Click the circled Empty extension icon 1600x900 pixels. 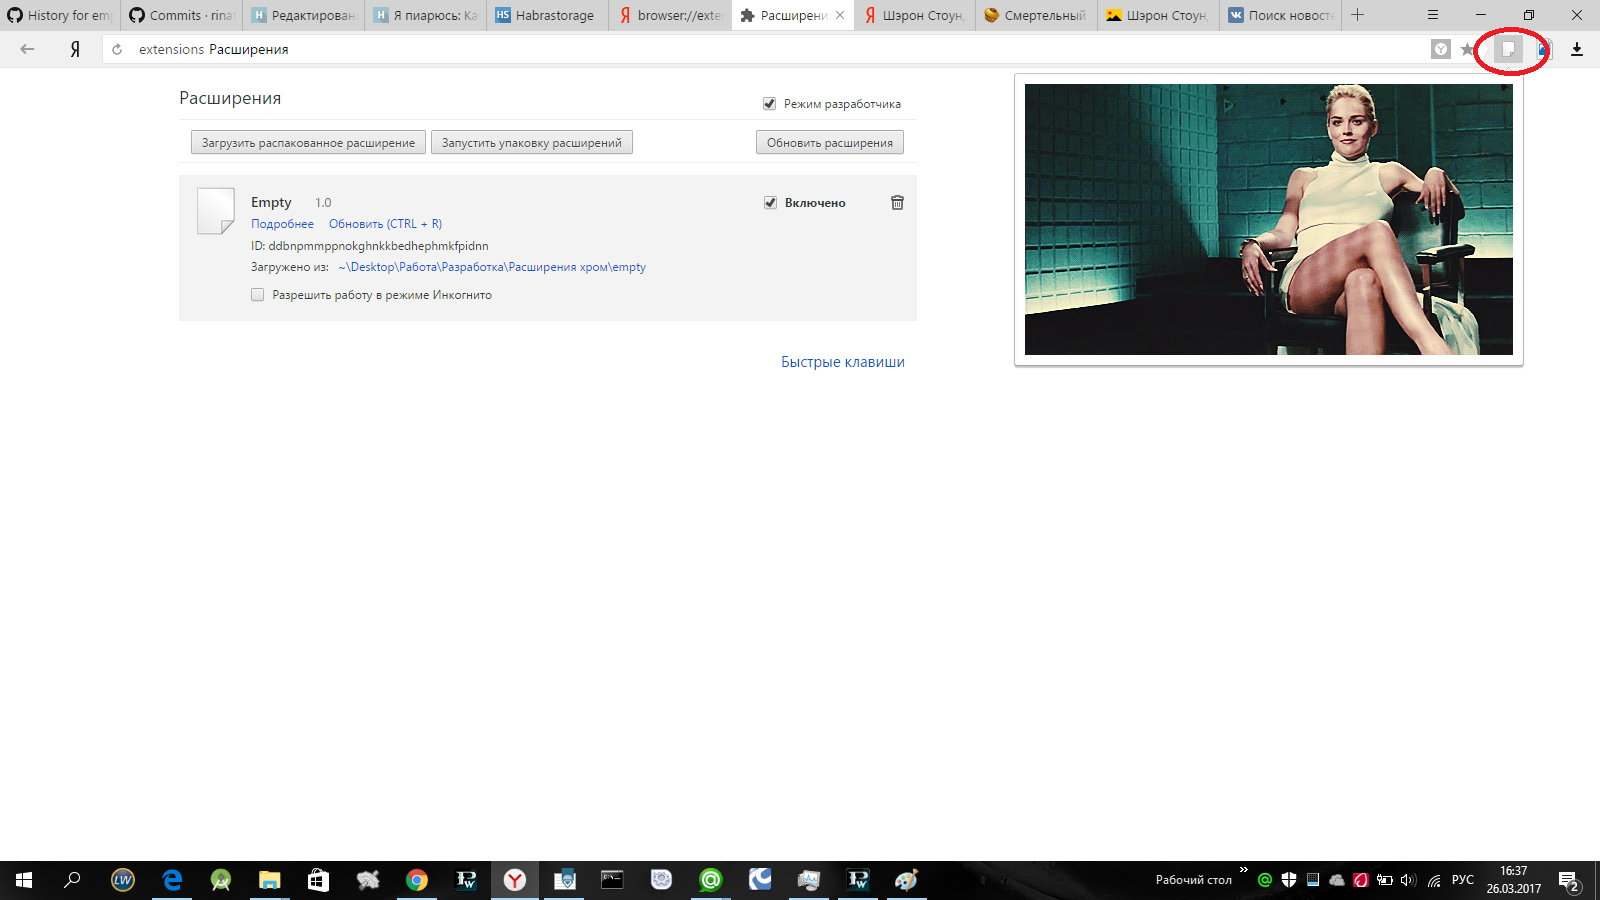[x=1510, y=48]
